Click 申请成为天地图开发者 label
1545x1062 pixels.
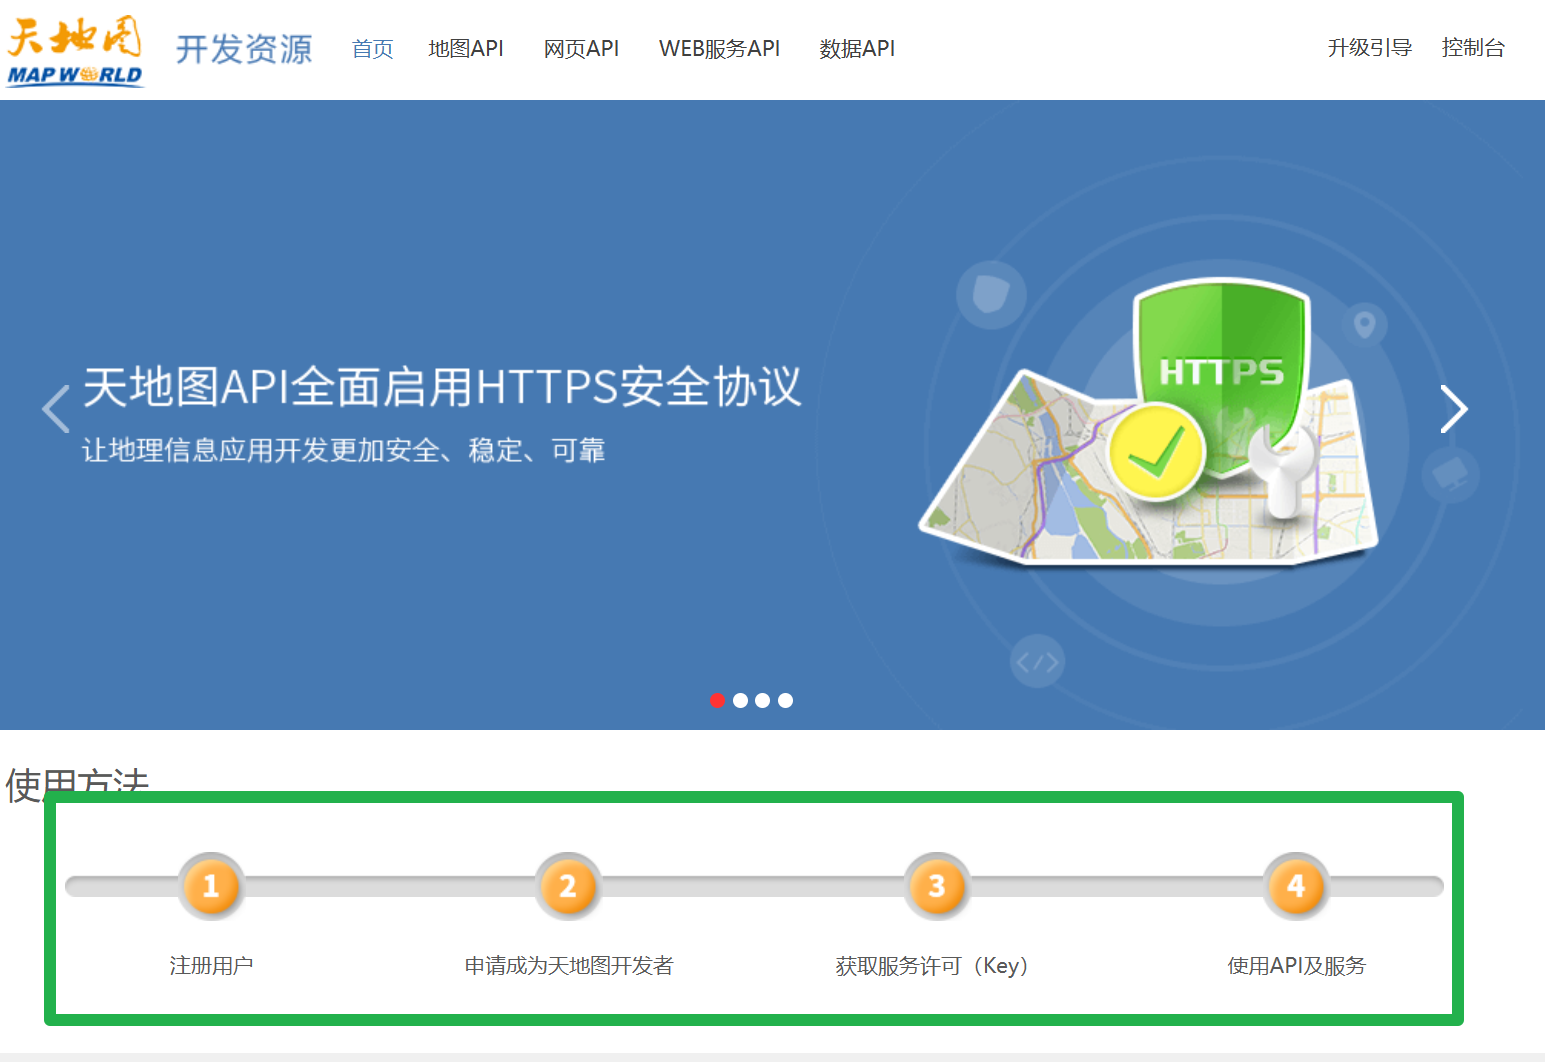pyautogui.click(x=569, y=965)
